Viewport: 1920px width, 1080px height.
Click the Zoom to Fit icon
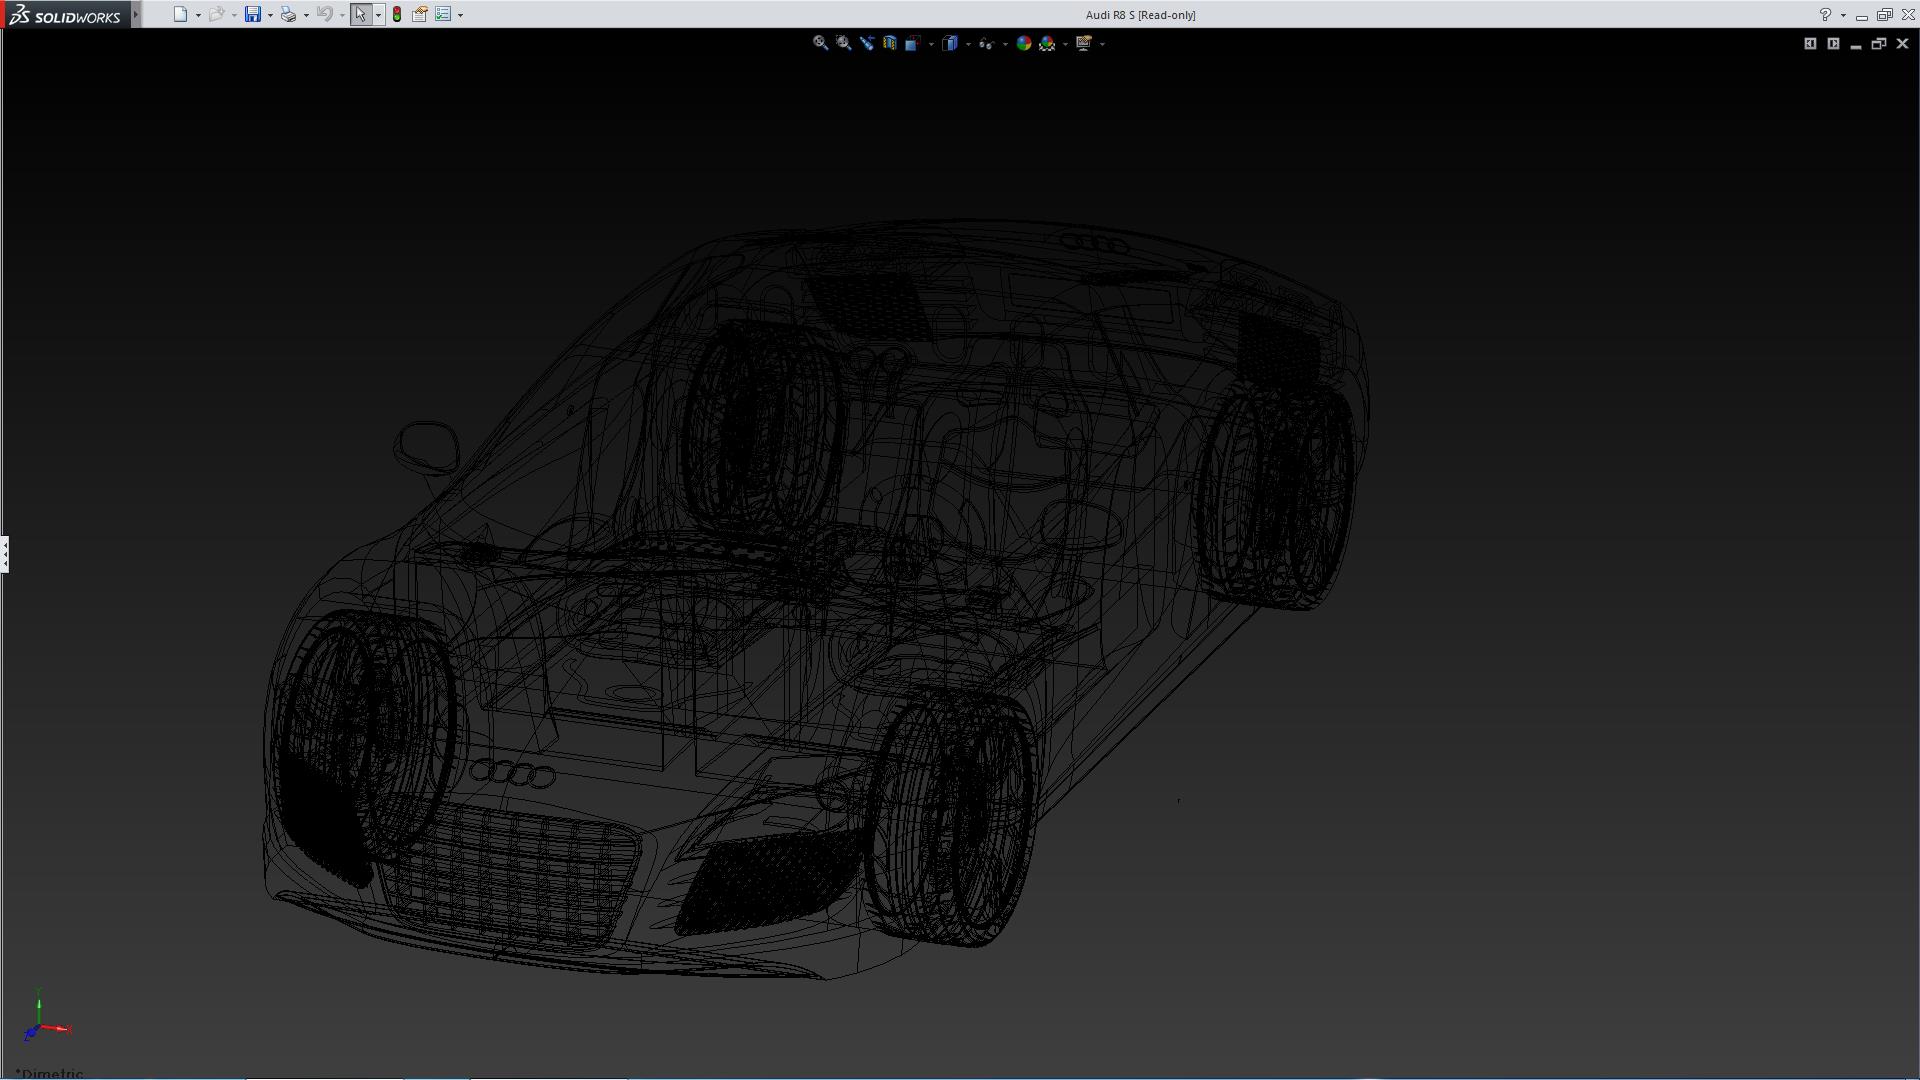[820, 43]
